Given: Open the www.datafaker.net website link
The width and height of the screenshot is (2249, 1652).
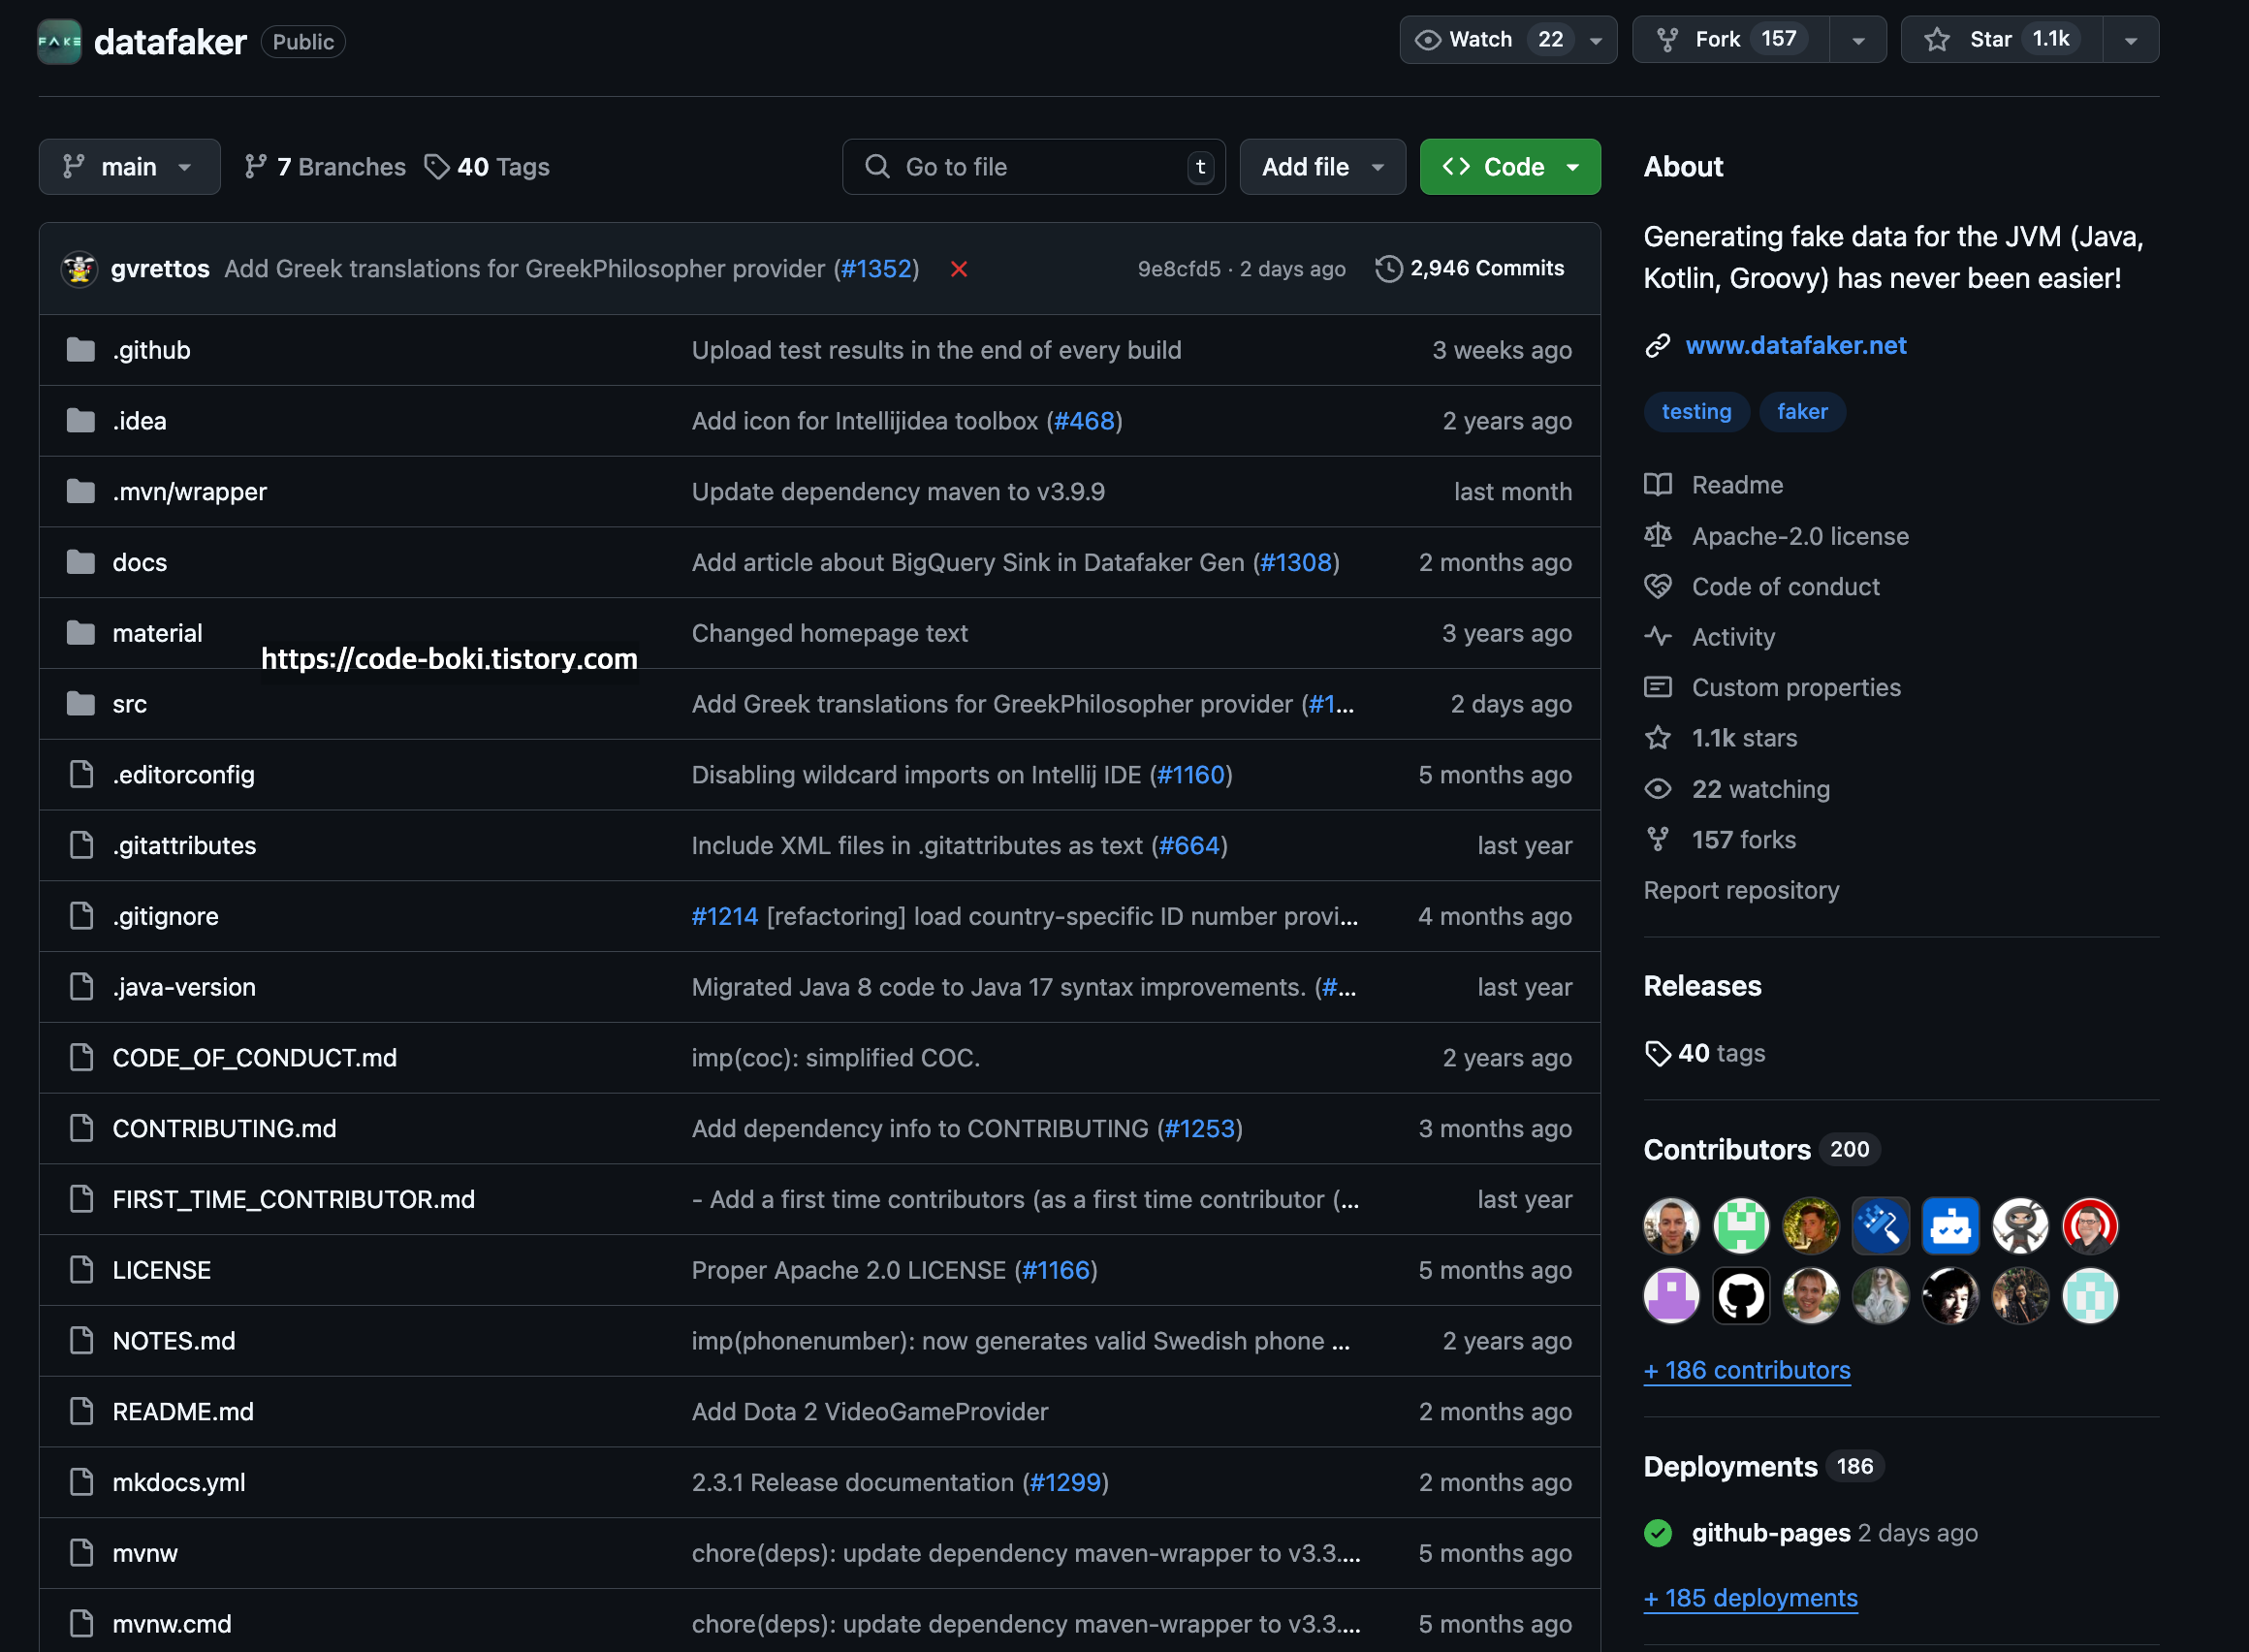Looking at the screenshot, I should 1795,345.
